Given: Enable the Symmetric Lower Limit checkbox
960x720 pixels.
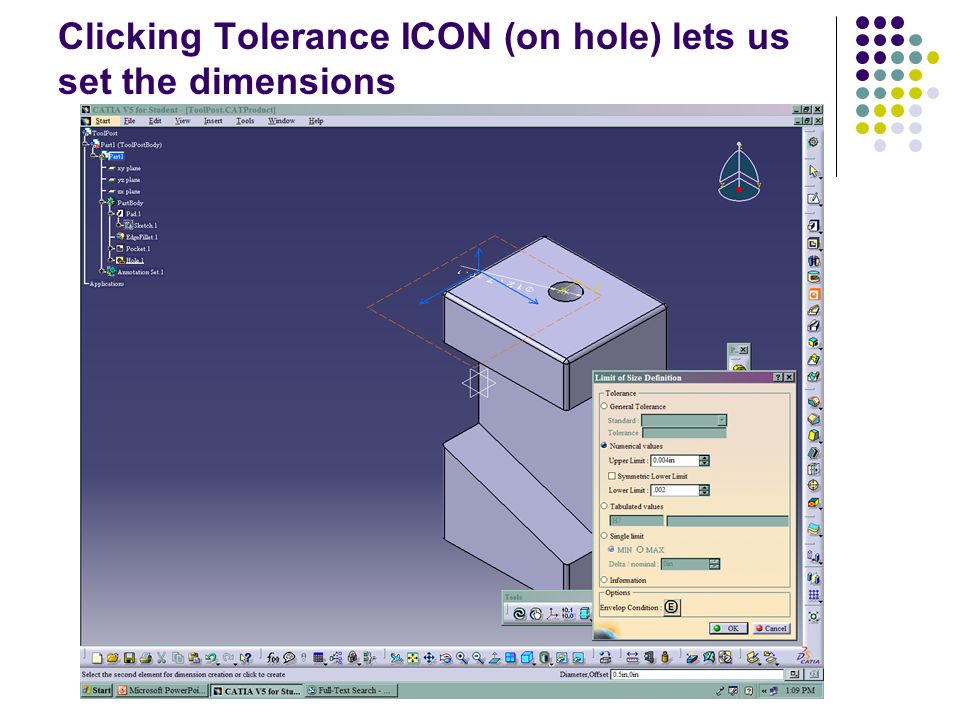Looking at the screenshot, I should pyautogui.click(x=612, y=476).
